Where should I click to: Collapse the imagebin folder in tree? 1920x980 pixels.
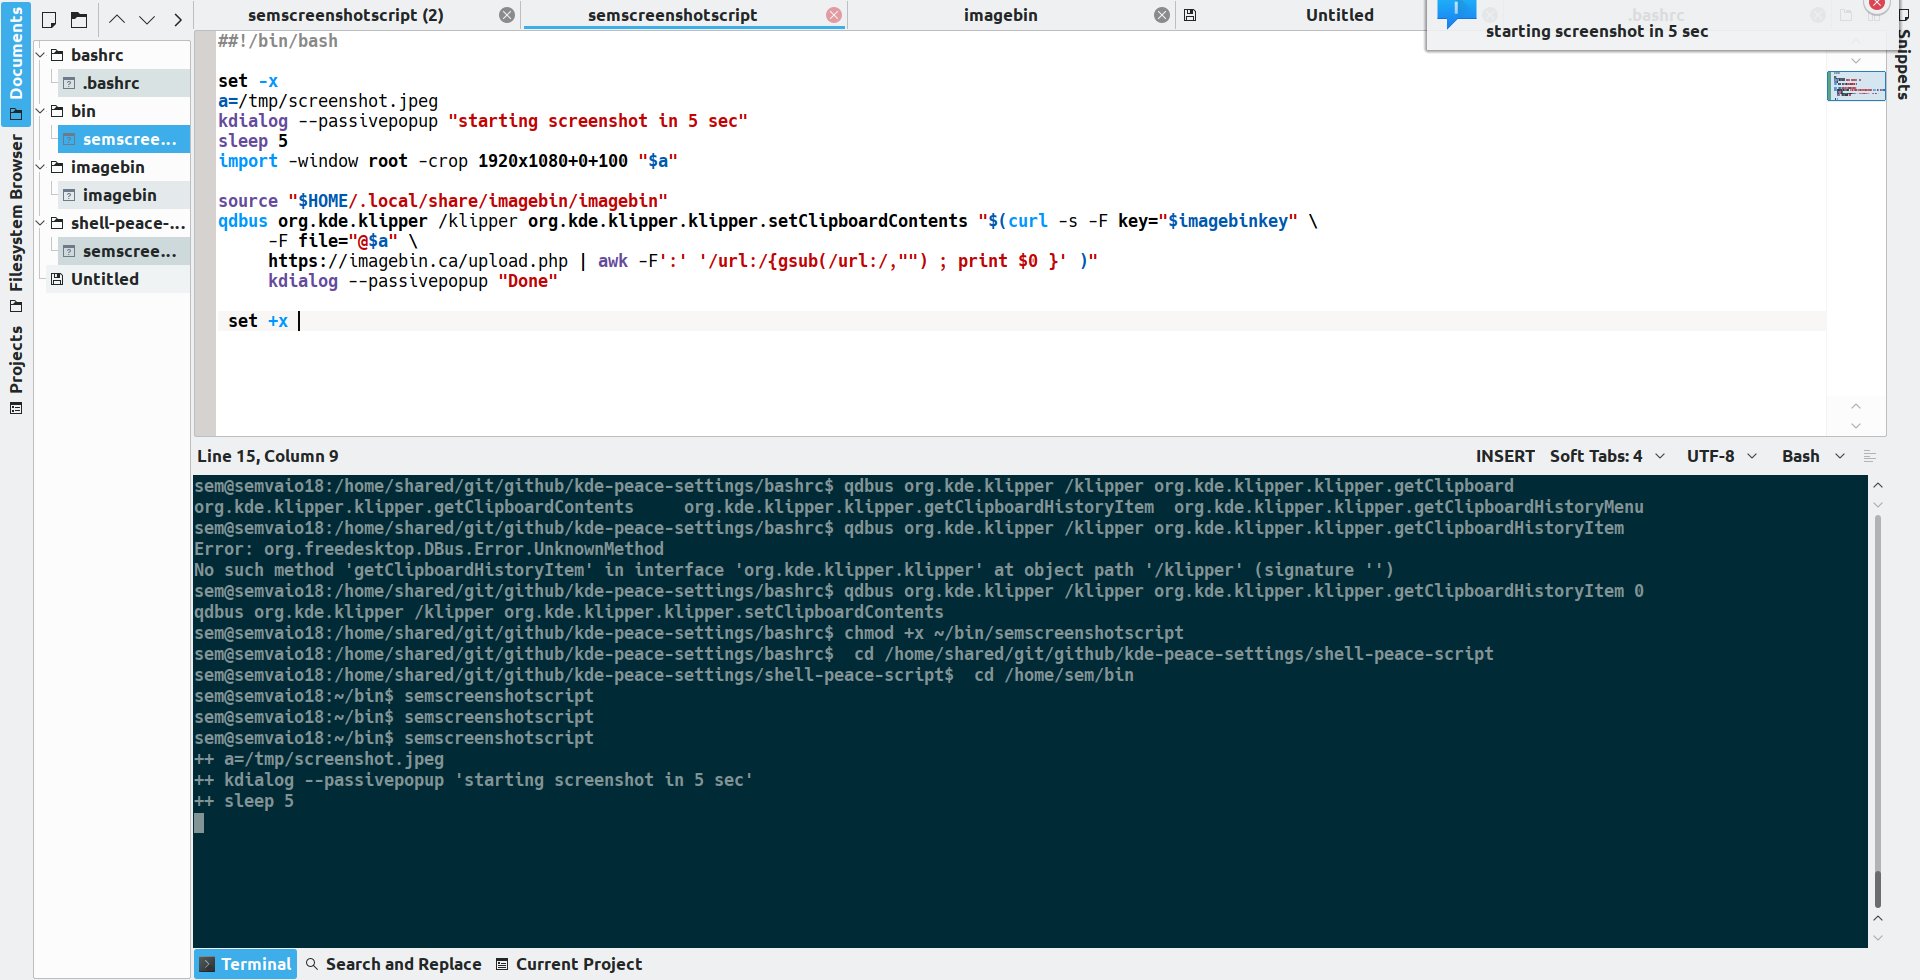[x=41, y=167]
